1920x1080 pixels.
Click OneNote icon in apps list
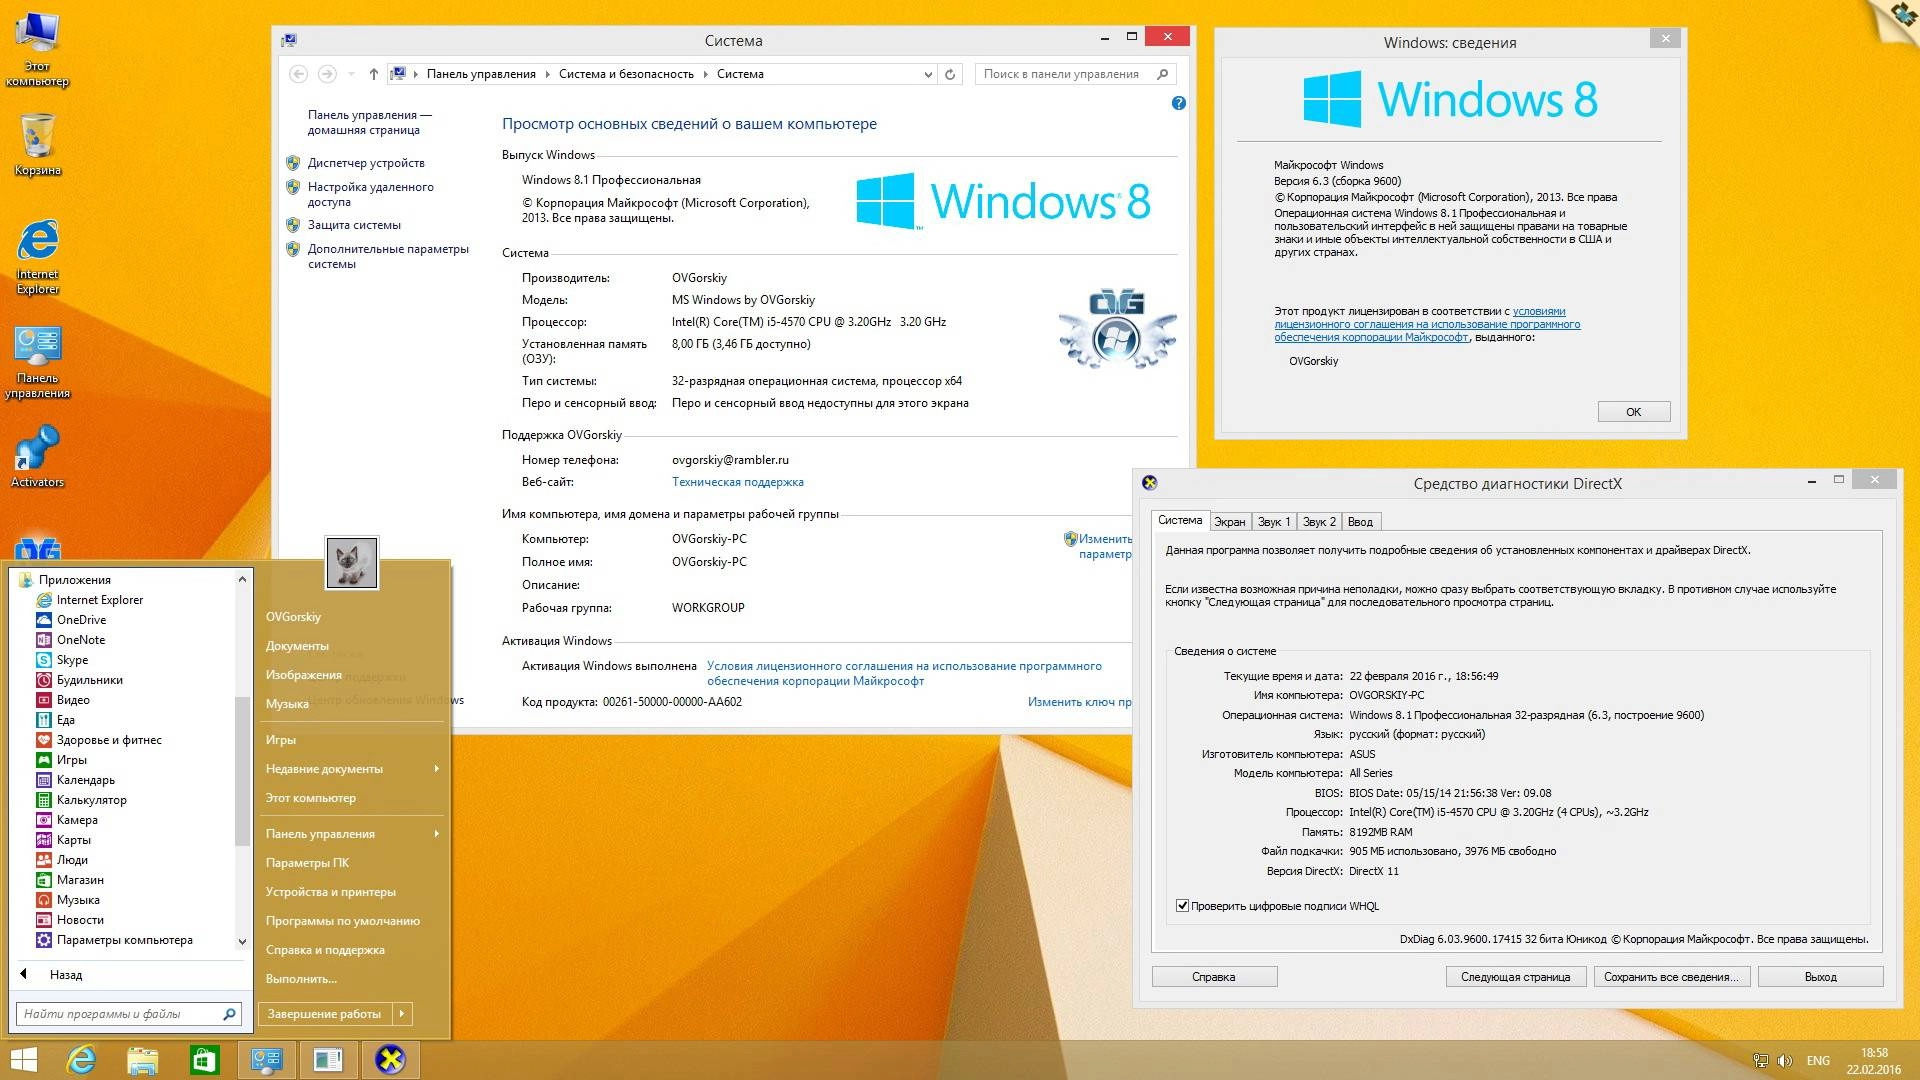point(44,640)
